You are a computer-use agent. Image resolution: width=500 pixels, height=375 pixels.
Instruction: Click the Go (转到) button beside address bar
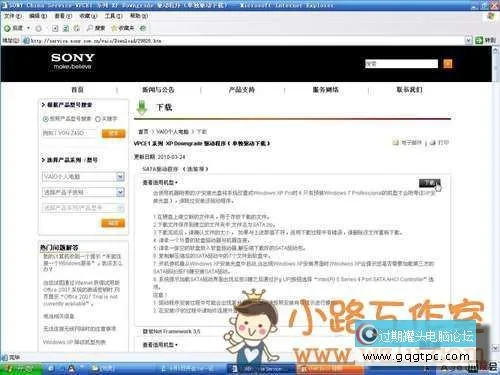tap(486, 40)
